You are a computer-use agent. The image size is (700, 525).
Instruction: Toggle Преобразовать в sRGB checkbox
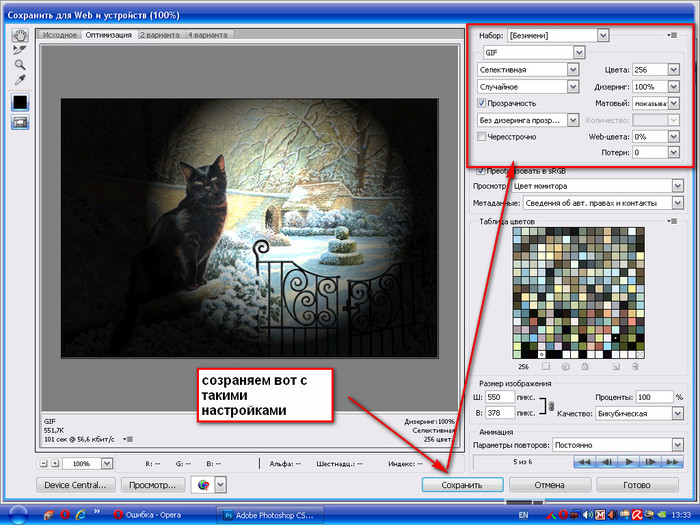[480, 171]
